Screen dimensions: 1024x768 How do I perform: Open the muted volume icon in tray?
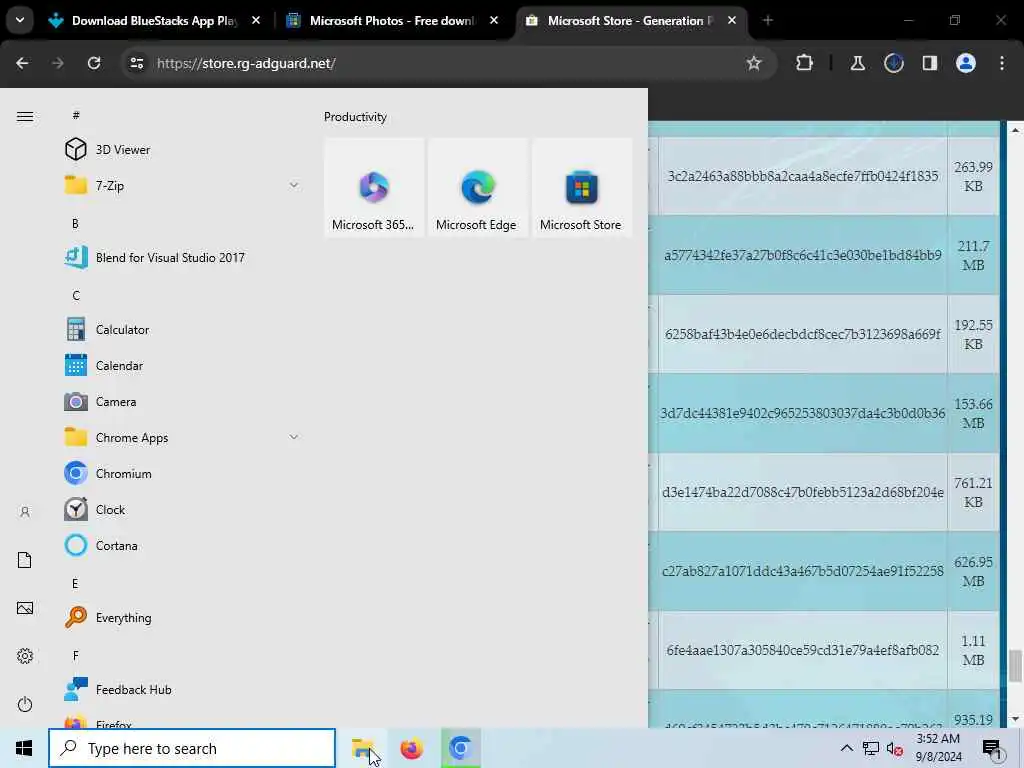pyautogui.click(x=895, y=749)
